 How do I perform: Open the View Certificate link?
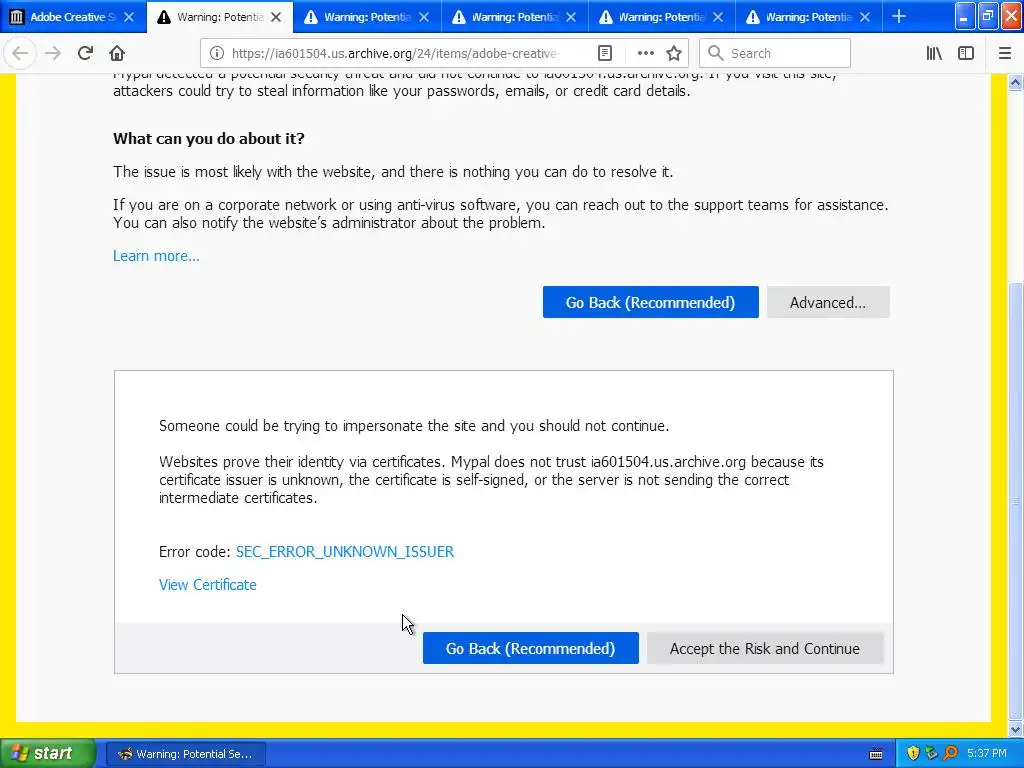(208, 584)
